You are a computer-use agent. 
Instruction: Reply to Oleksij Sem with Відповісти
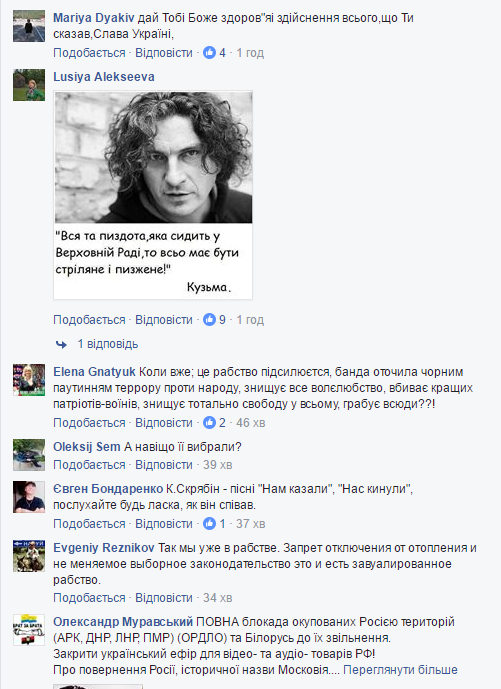point(164,464)
